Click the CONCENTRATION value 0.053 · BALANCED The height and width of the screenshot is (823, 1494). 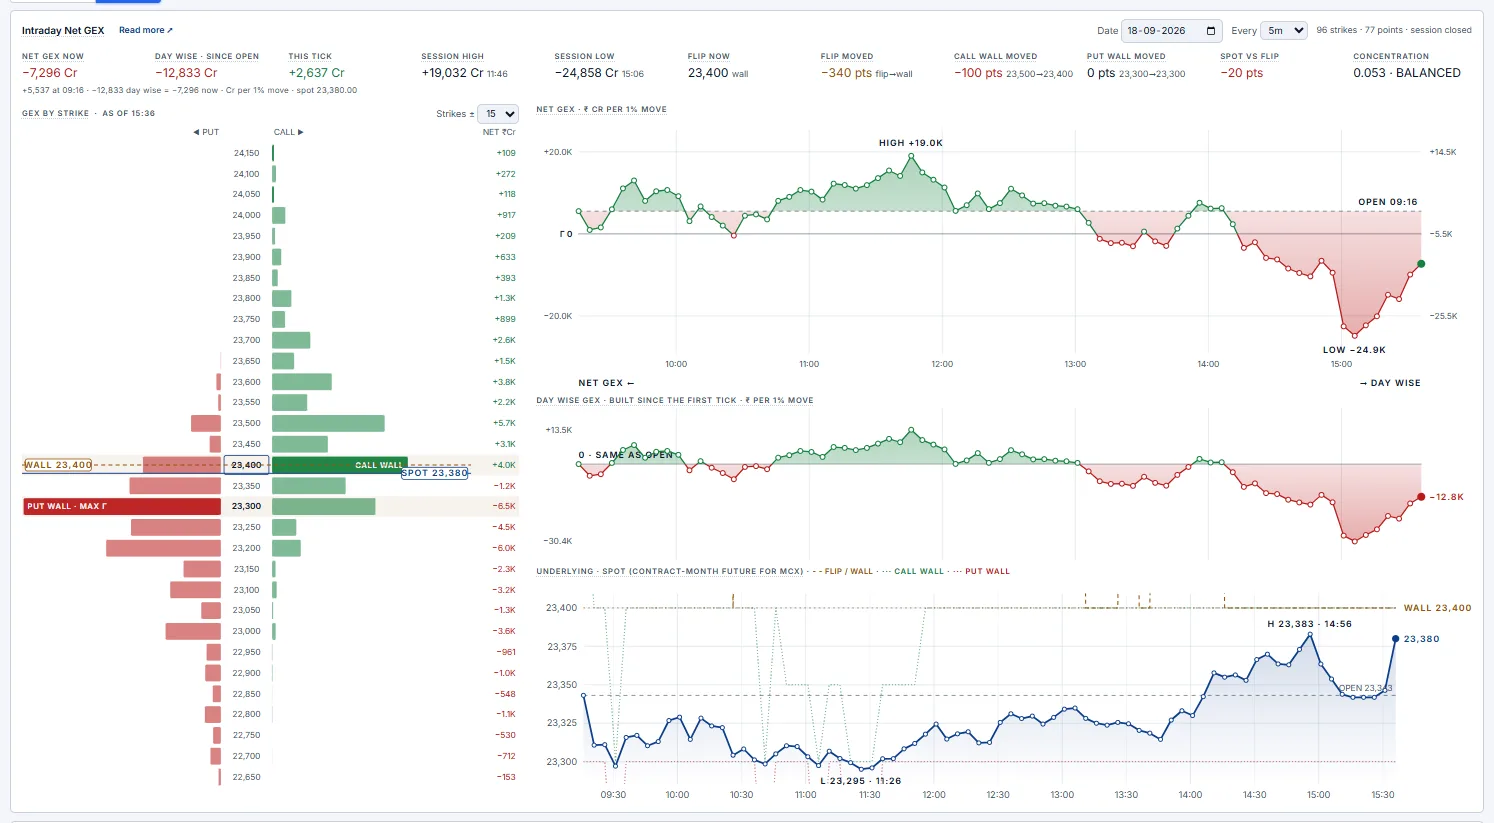1407,73
